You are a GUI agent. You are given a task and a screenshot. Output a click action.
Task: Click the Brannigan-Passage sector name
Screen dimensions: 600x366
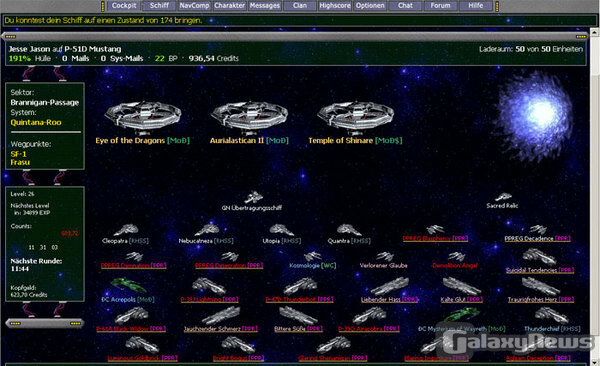pyautogui.click(x=44, y=103)
